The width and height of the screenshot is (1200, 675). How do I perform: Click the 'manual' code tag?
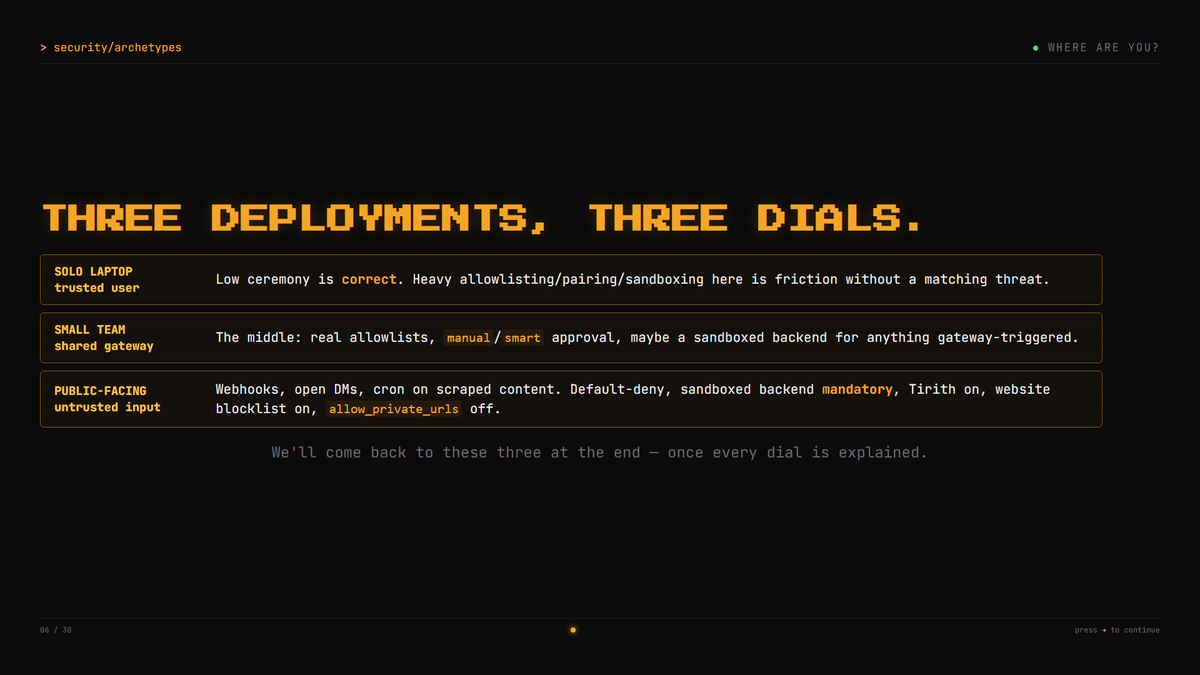[468, 338]
